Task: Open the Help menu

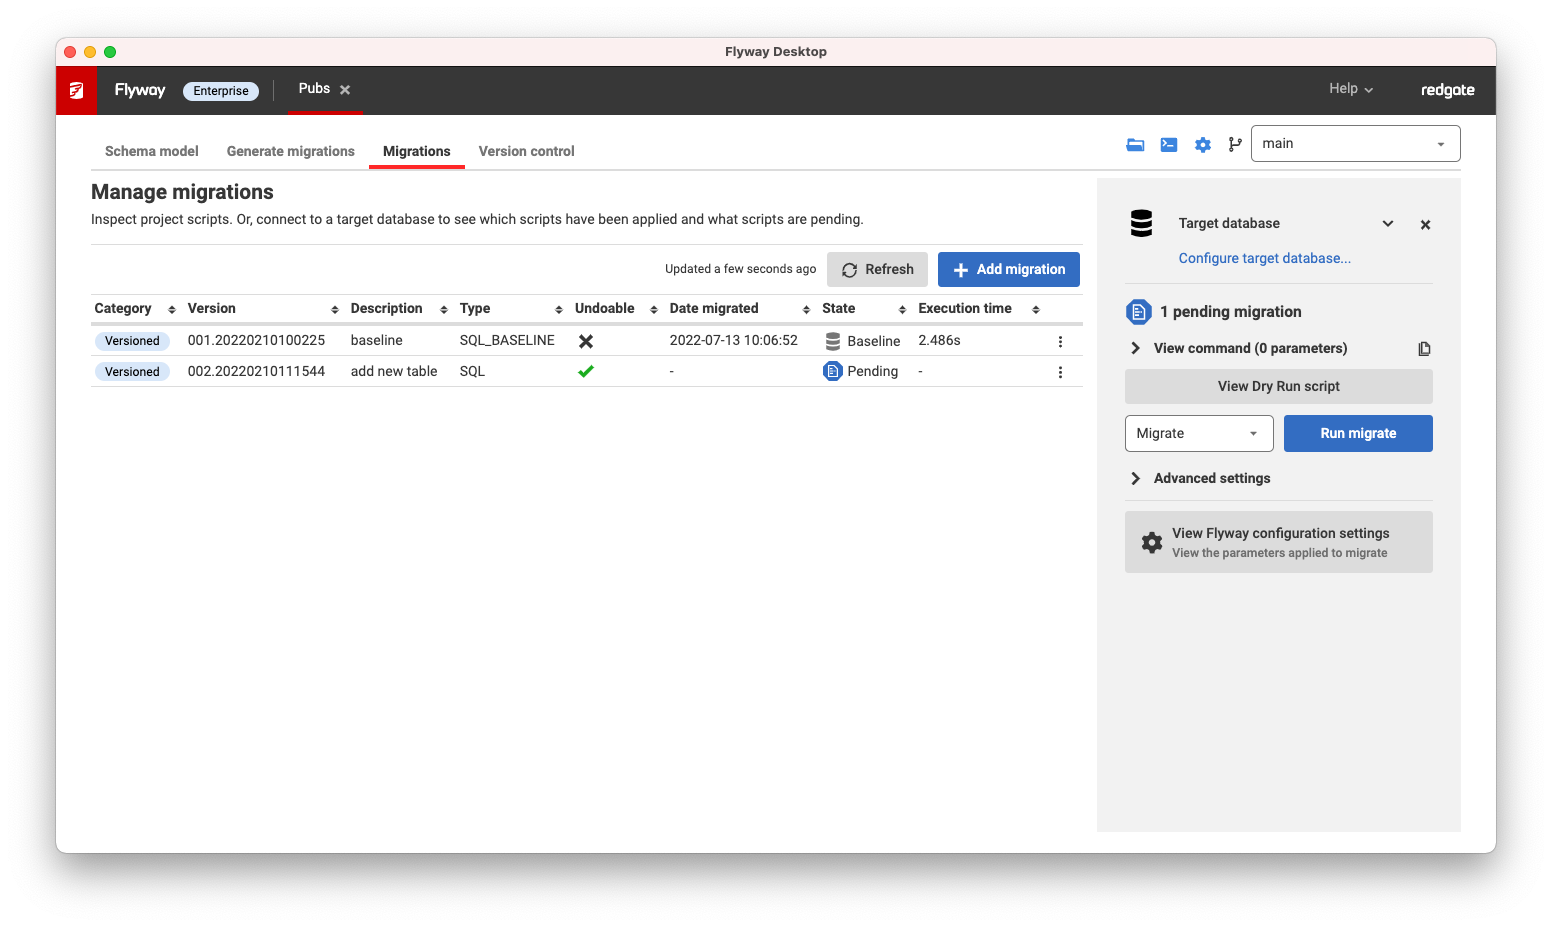Action: point(1350,89)
